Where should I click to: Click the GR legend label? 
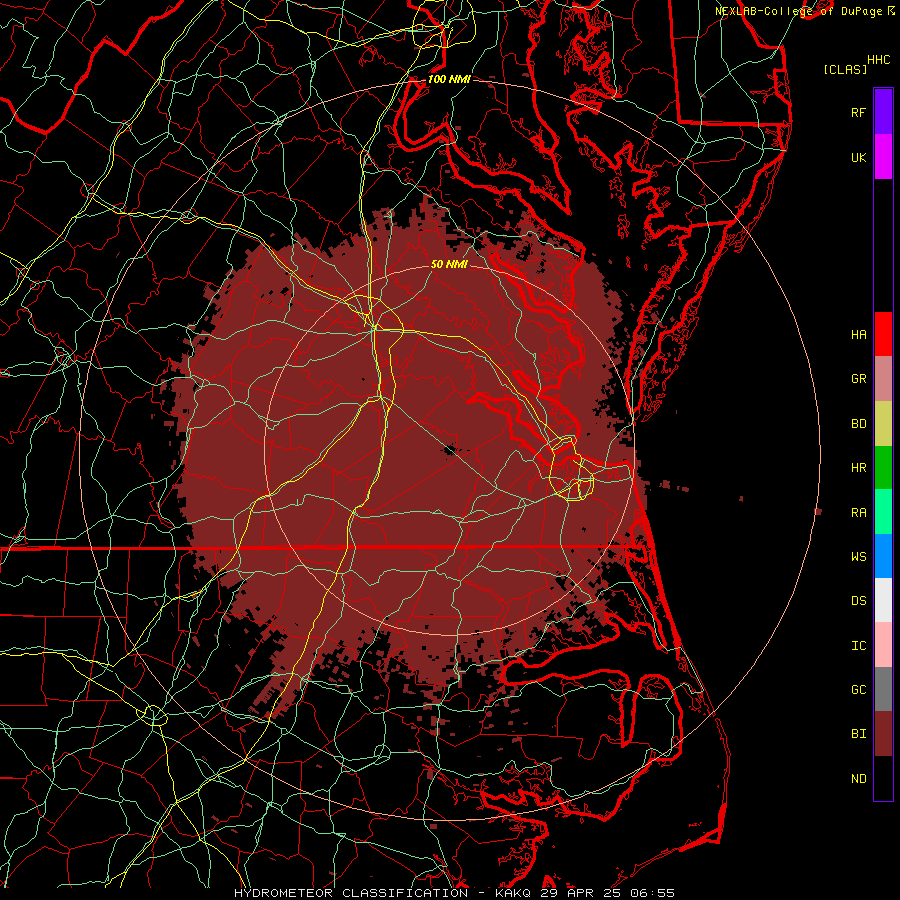click(858, 379)
